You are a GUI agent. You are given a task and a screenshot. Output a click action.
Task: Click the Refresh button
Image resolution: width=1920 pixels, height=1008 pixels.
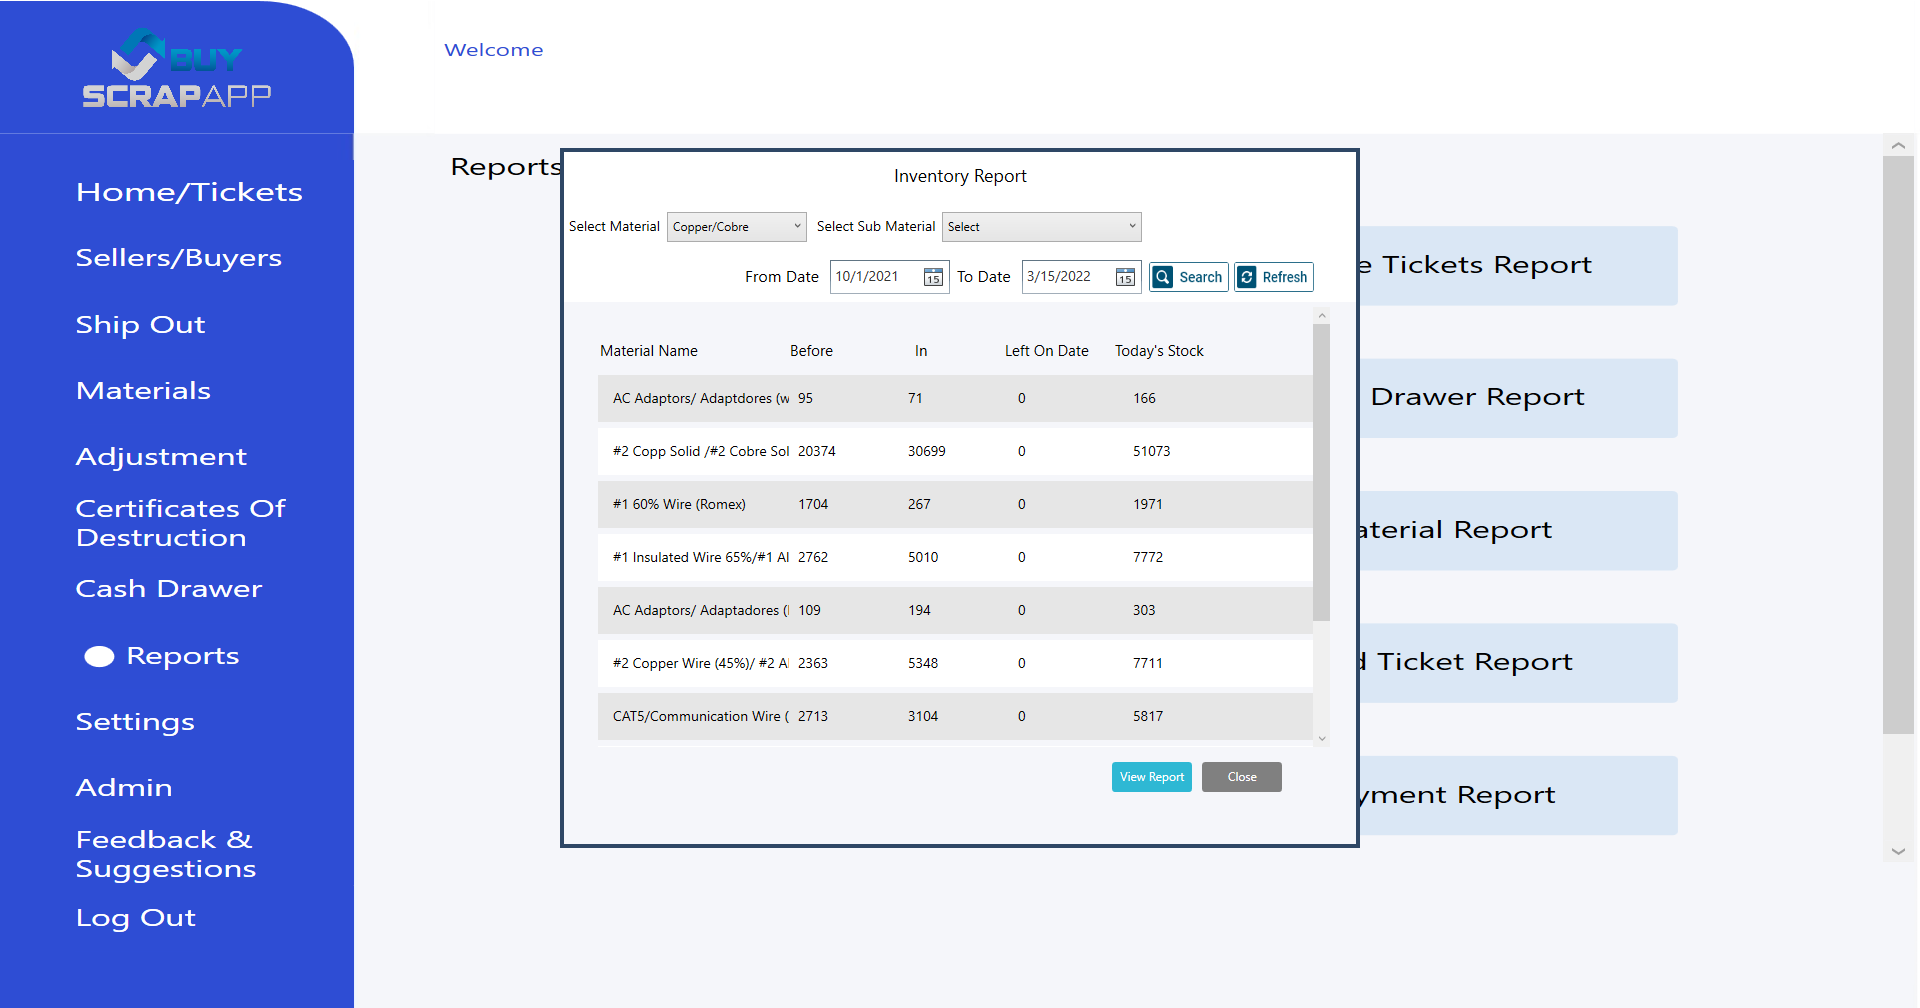click(1273, 277)
